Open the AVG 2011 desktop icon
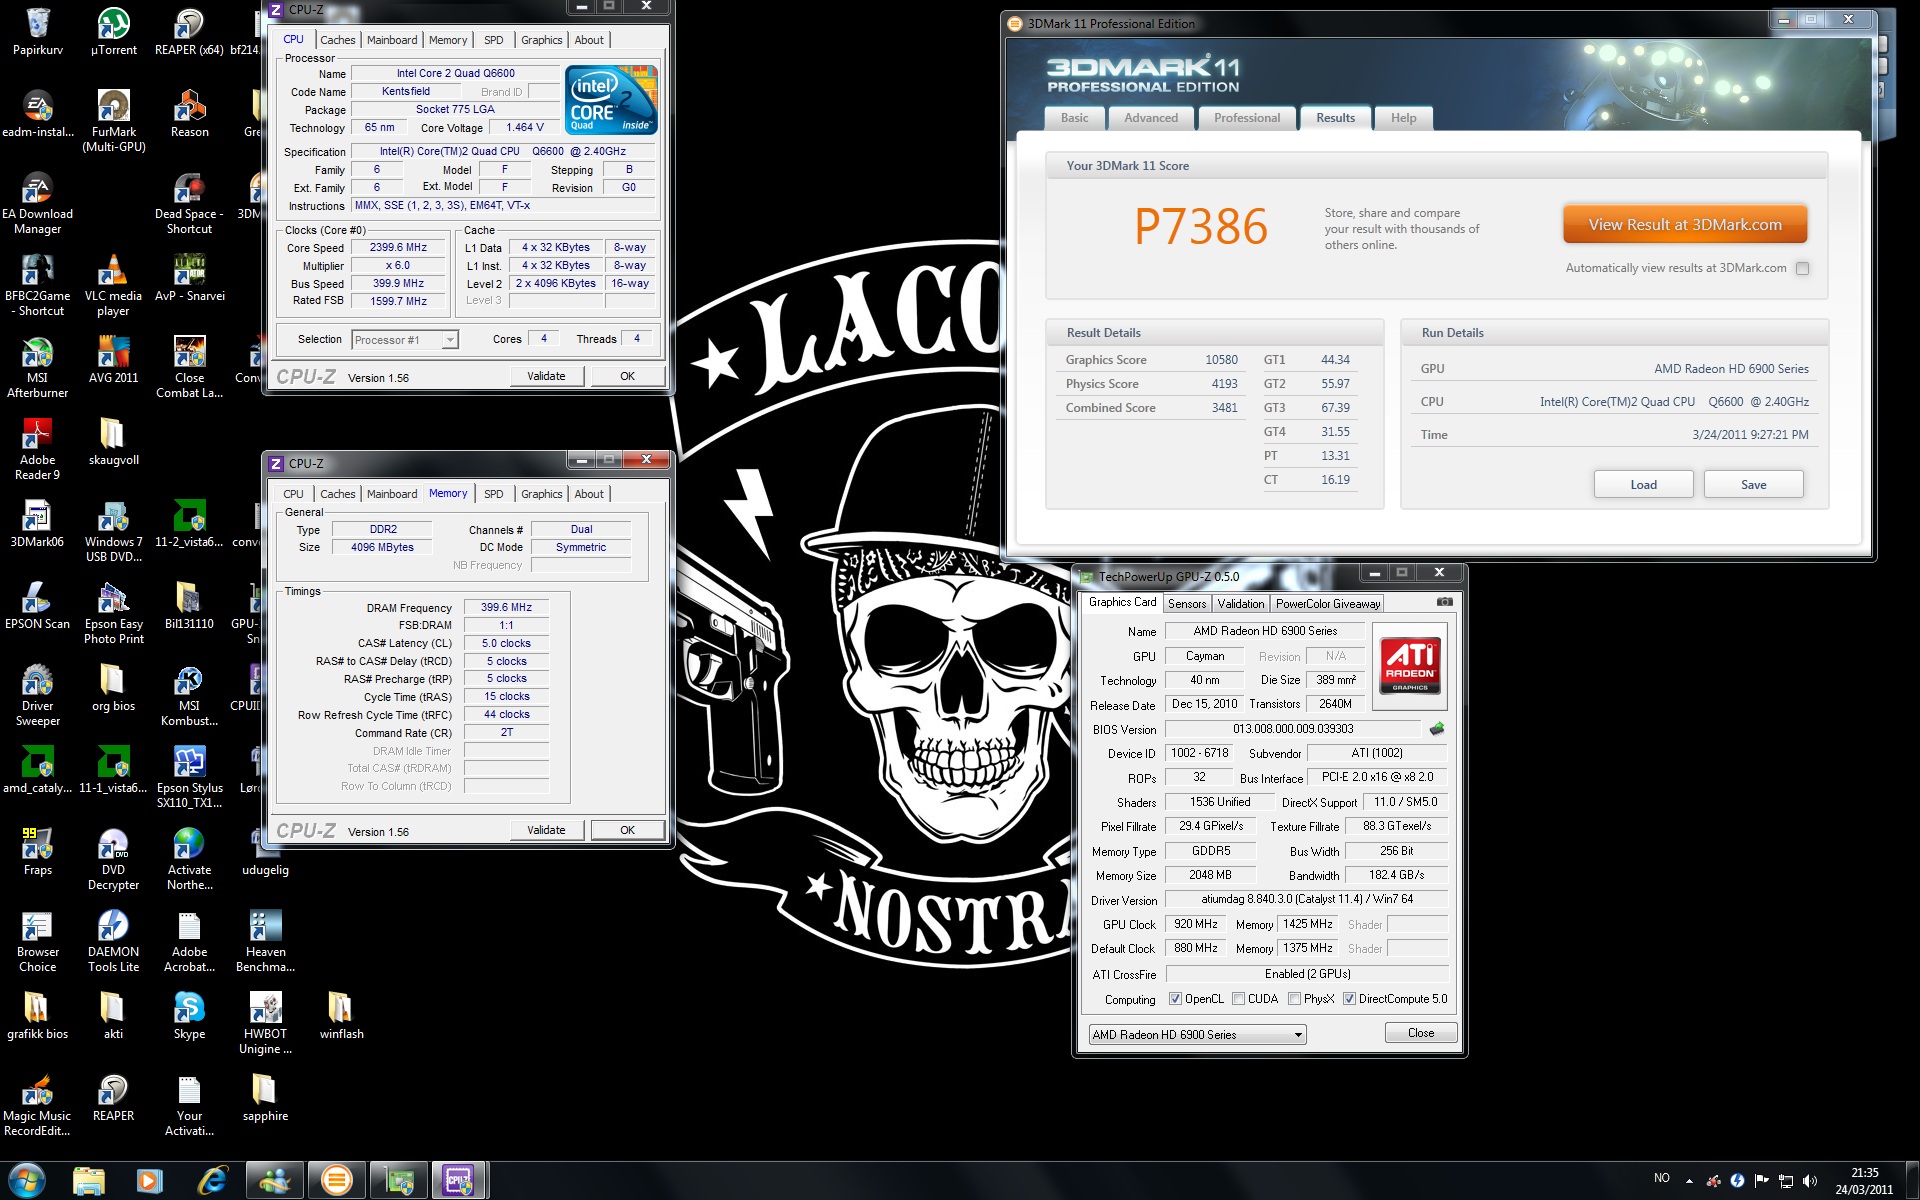Viewport: 1920px width, 1200px height. [x=113, y=360]
